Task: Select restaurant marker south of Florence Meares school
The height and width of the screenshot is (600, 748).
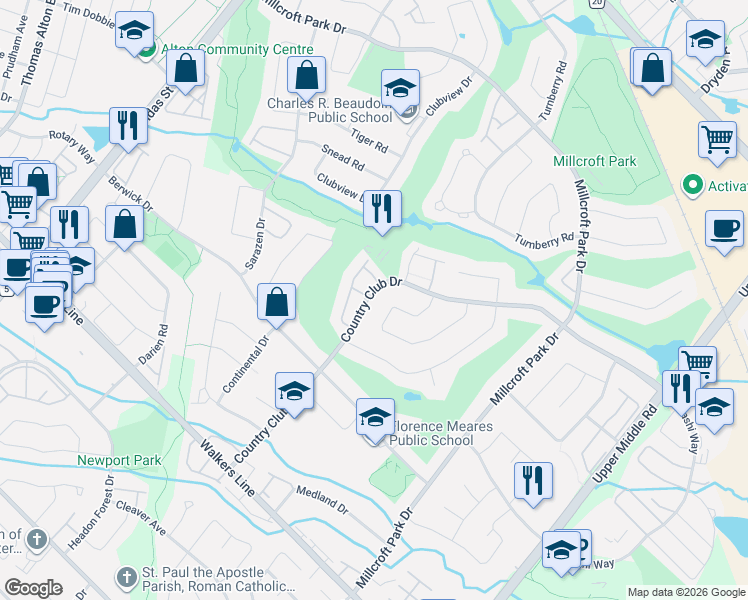Action: coord(533,483)
